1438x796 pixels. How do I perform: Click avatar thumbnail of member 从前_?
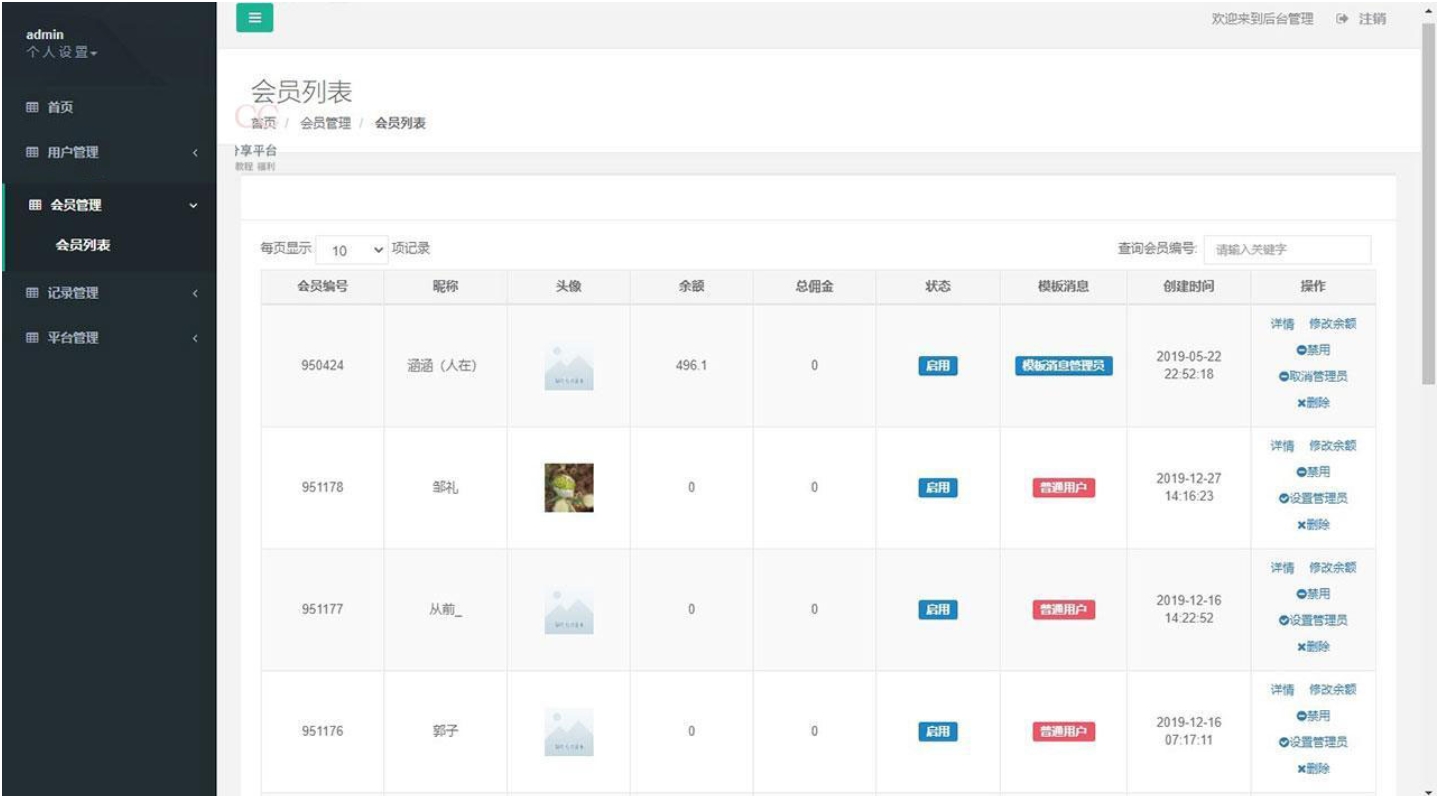[x=569, y=610]
